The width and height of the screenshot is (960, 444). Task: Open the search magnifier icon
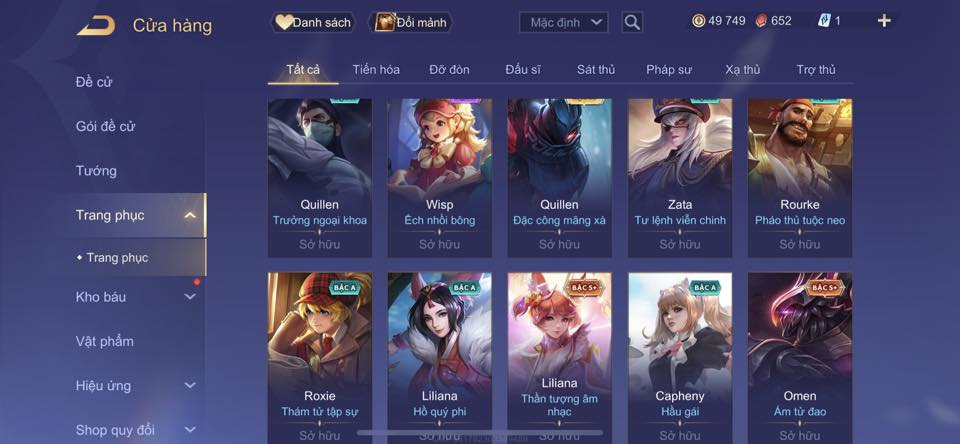(632, 23)
